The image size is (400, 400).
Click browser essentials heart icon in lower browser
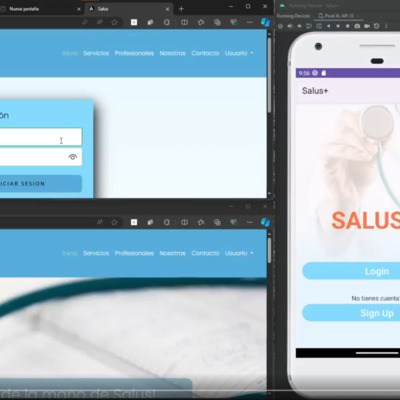234,222
